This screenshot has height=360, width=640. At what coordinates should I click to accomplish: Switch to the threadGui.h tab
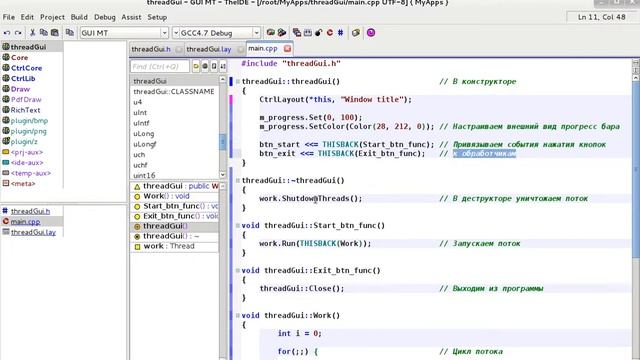(x=151, y=49)
